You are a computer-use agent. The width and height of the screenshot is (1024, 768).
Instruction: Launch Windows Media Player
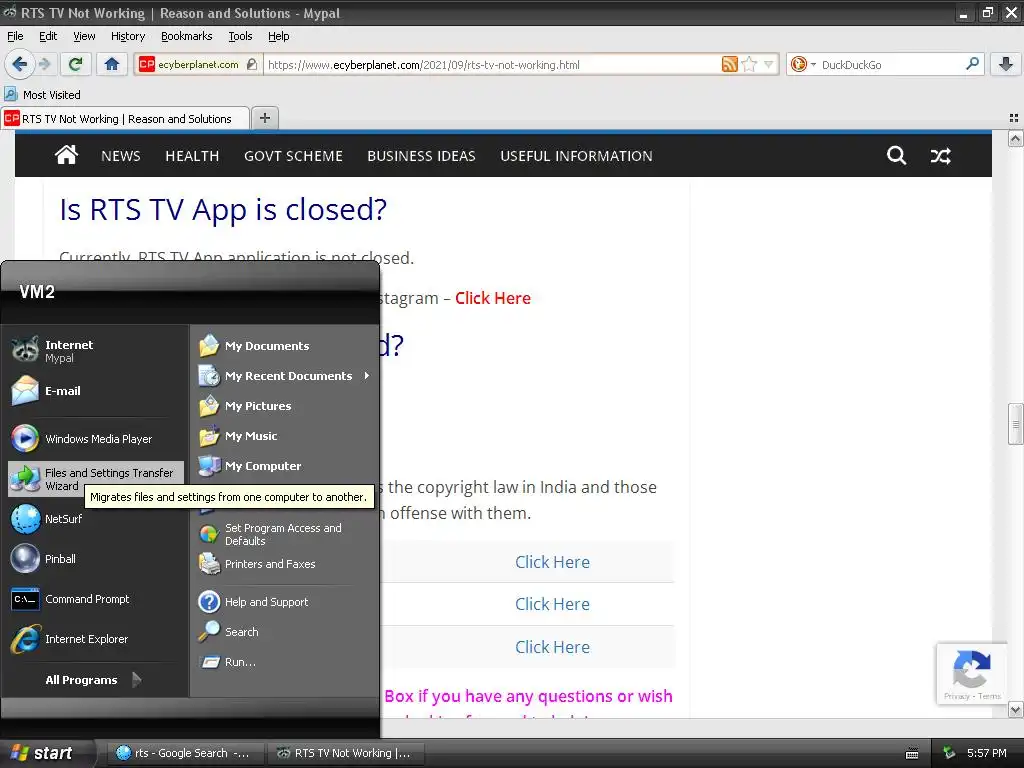(x=97, y=439)
